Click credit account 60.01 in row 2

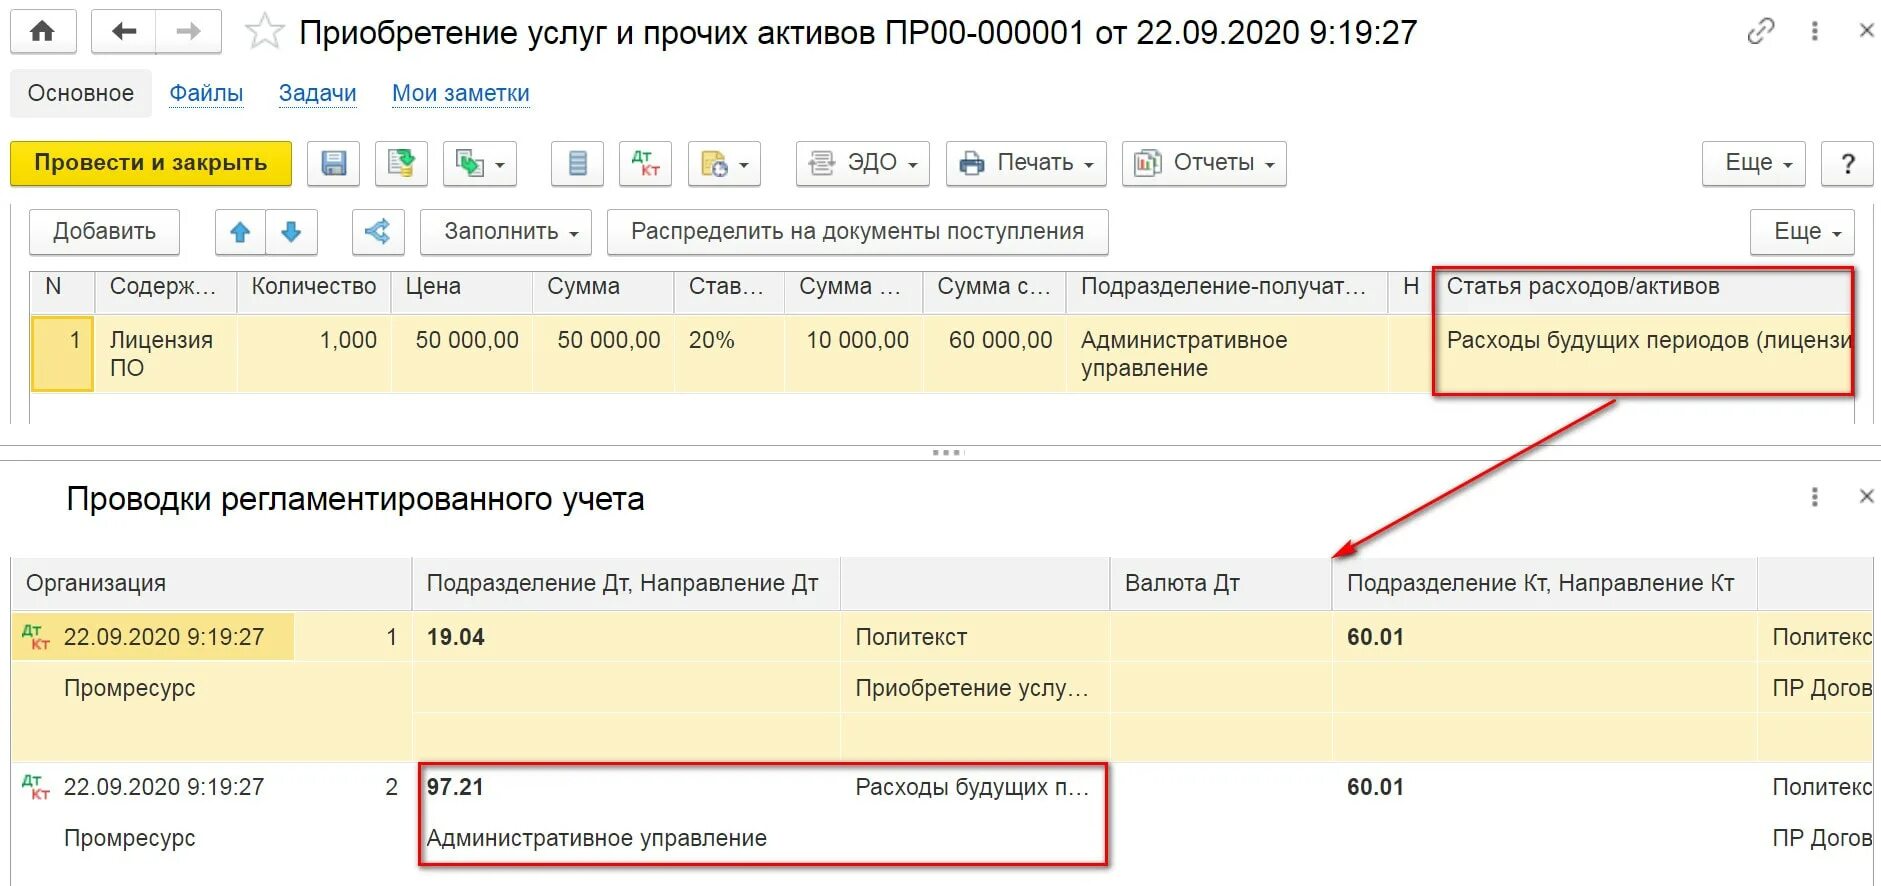coord(1375,787)
